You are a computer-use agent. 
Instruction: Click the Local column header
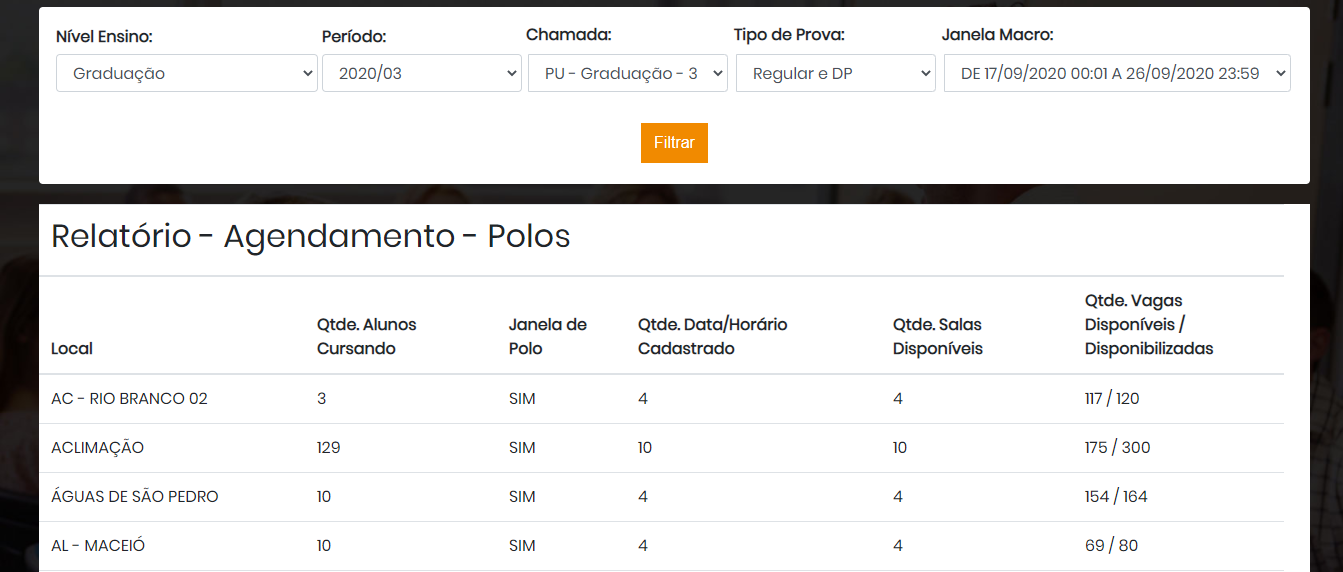tap(72, 348)
